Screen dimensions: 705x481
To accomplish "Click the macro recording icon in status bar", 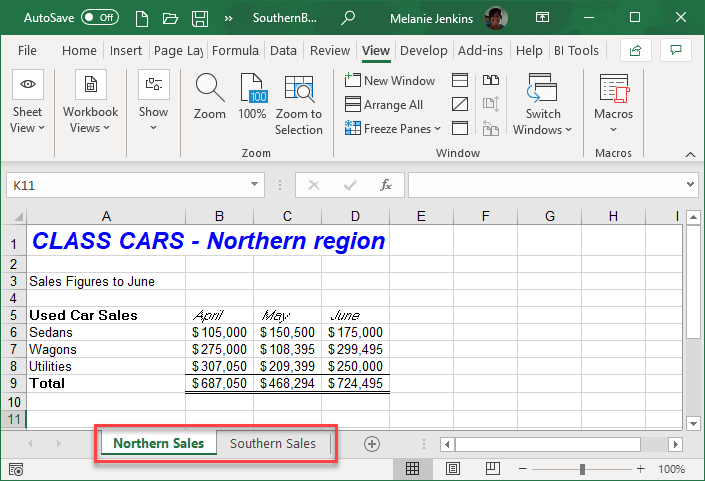I will pos(16,470).
